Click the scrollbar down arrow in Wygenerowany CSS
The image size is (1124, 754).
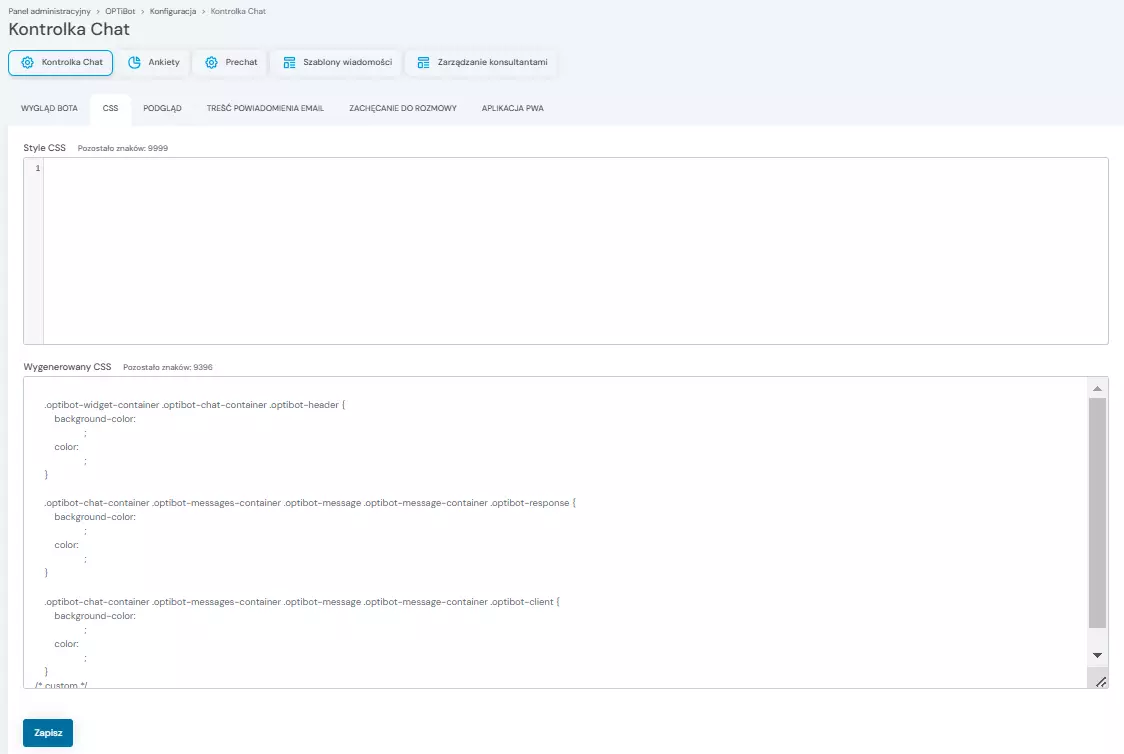[1097, 655]
